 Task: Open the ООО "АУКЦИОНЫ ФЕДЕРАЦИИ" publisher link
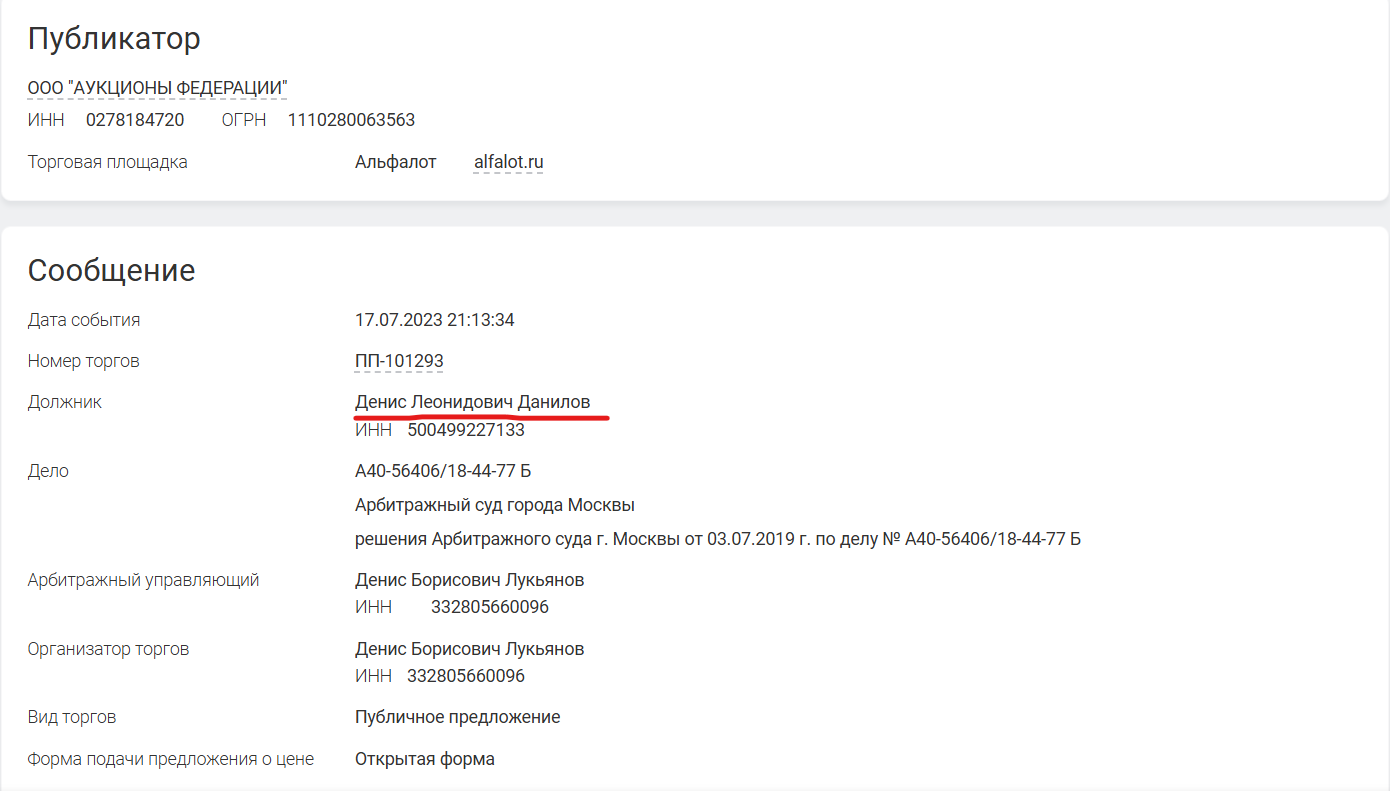coord(157,88)
